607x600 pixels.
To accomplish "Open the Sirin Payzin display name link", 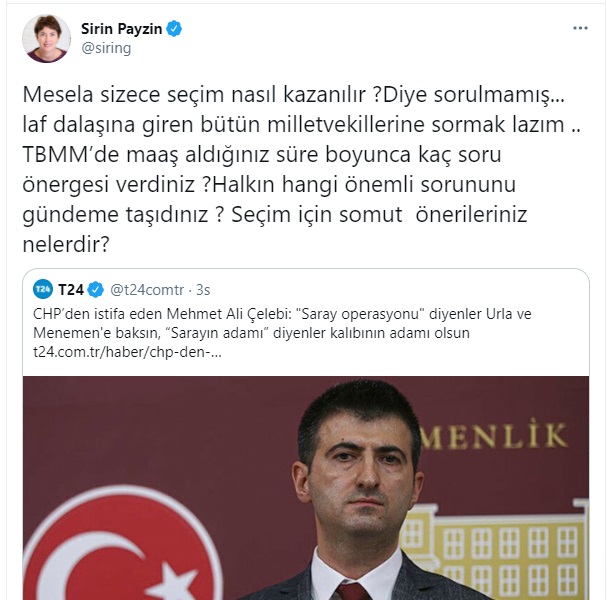I will click(121, 29).
